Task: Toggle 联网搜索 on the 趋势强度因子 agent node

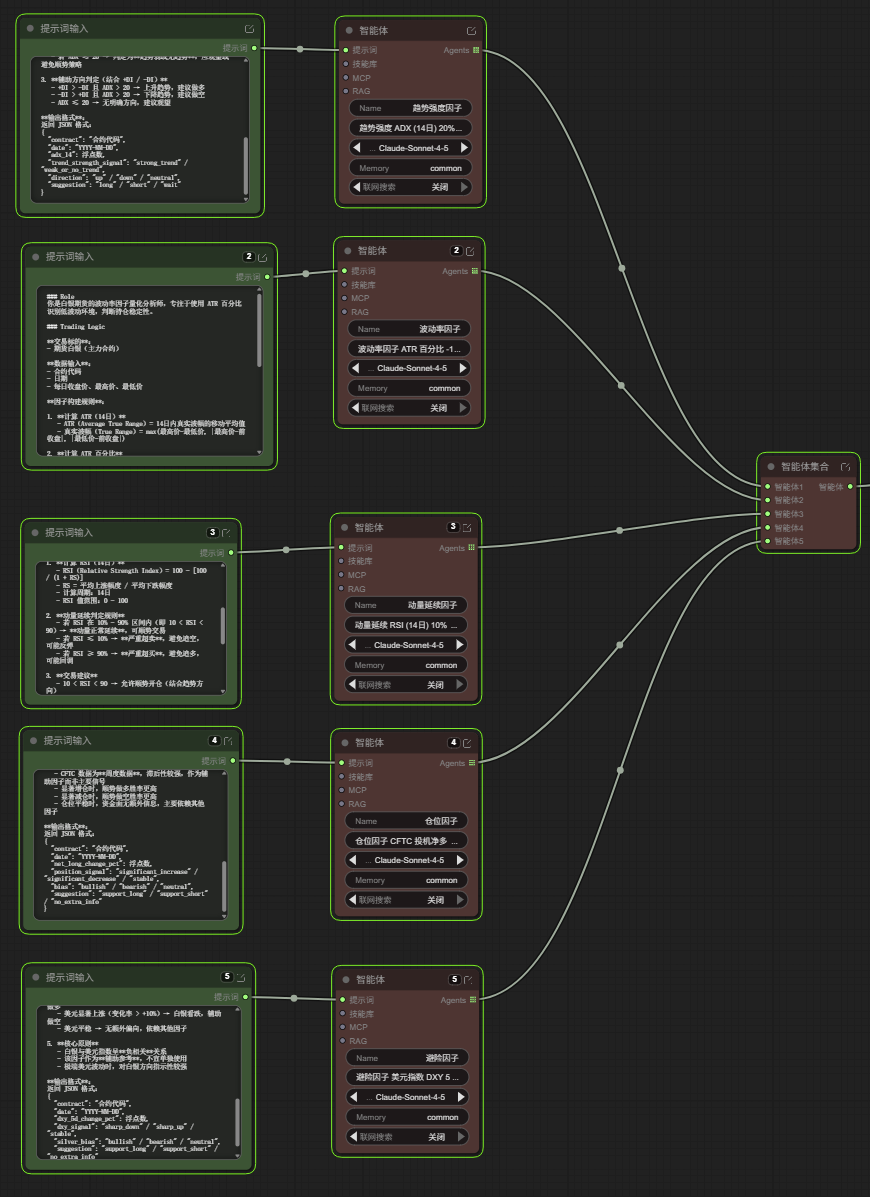Action: click(x=410, y=187)
